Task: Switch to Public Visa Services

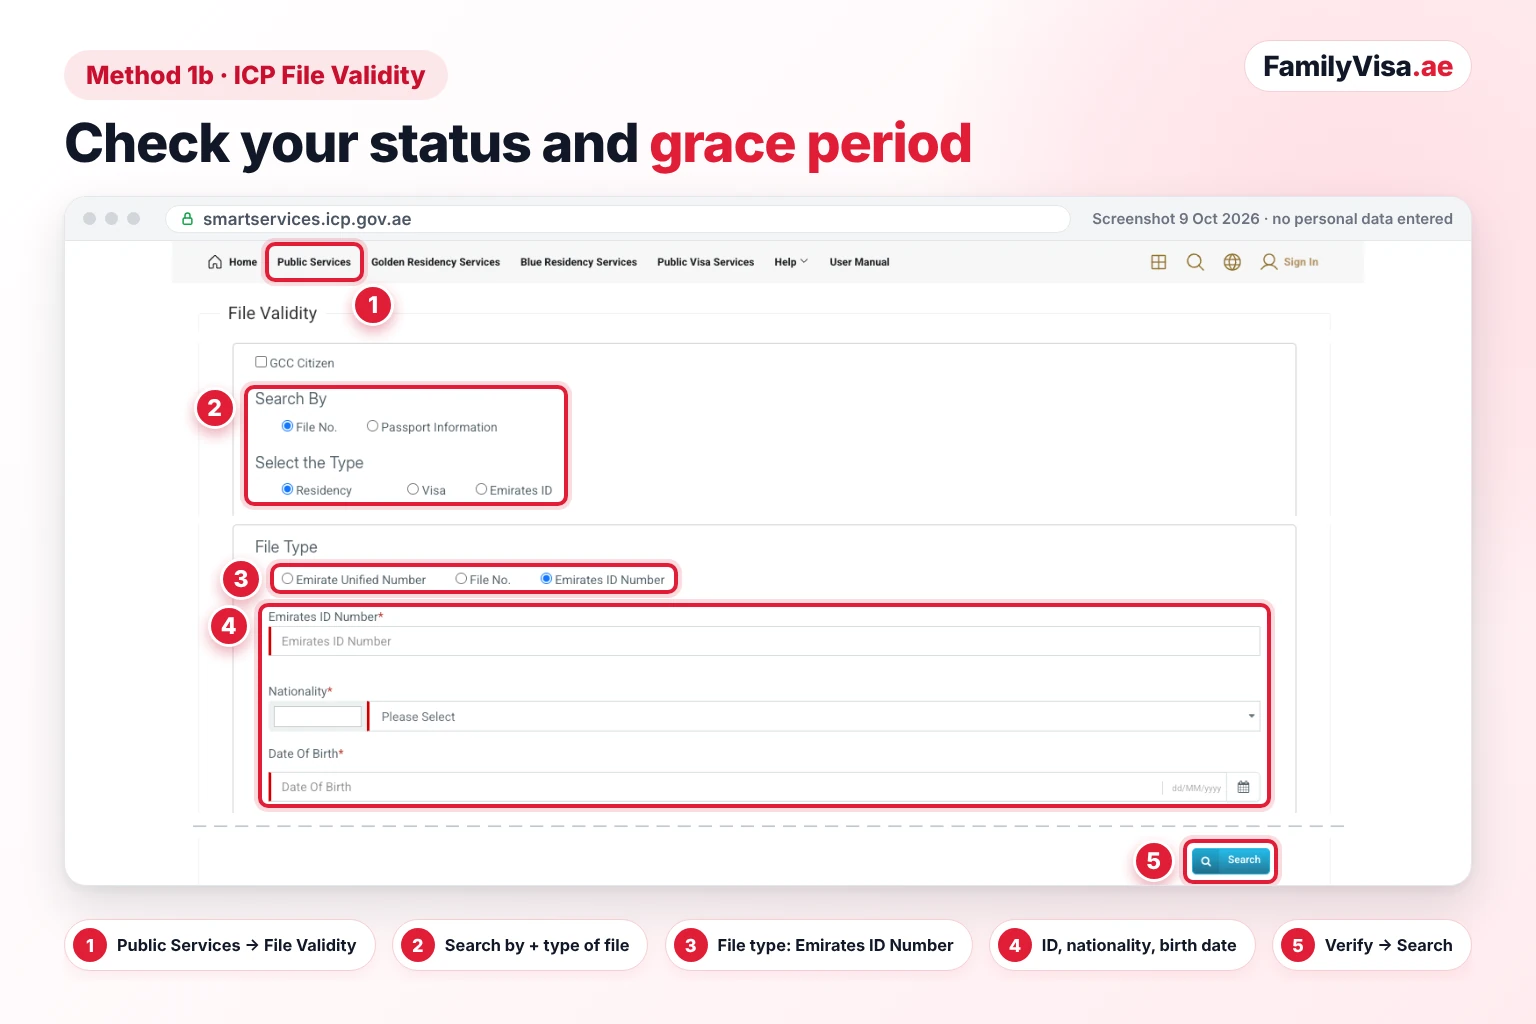Action: coord(705,262)
